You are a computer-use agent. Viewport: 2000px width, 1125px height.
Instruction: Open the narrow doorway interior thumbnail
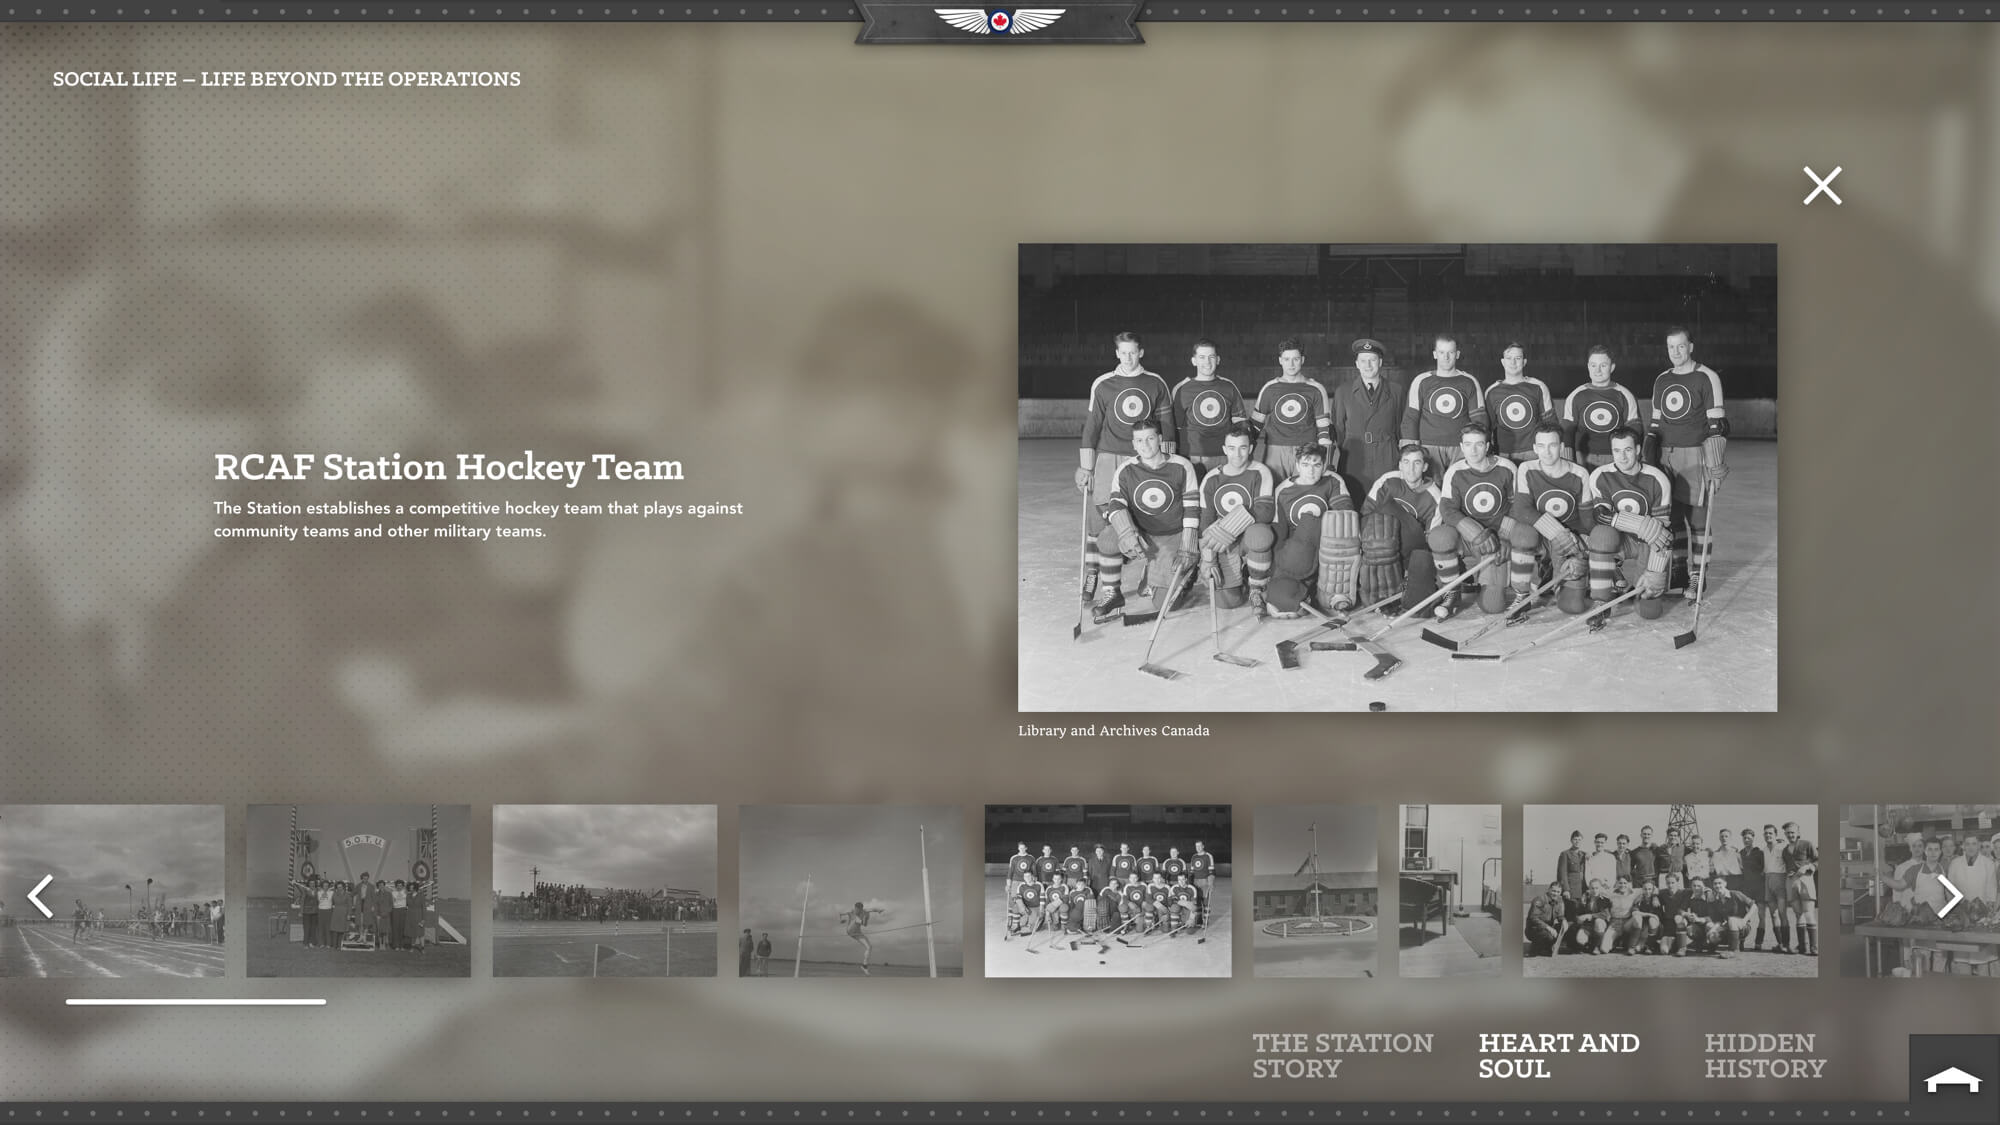1449,890
